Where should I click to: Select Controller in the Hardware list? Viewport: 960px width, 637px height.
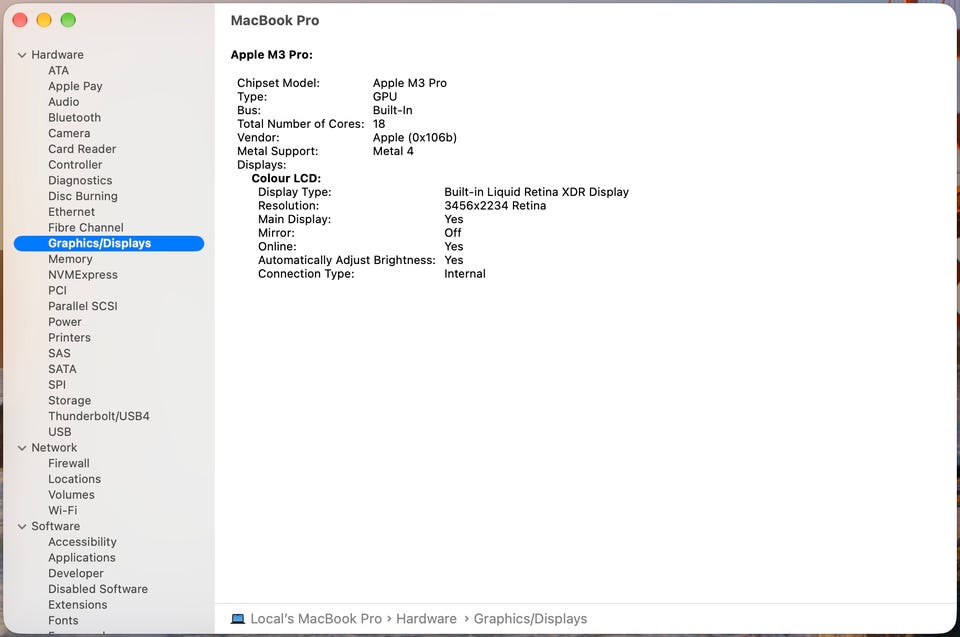(x=75, y=165)
